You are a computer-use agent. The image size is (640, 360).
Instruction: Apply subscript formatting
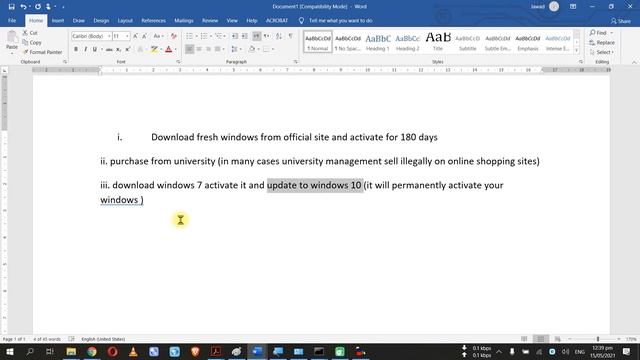[118, 49]
